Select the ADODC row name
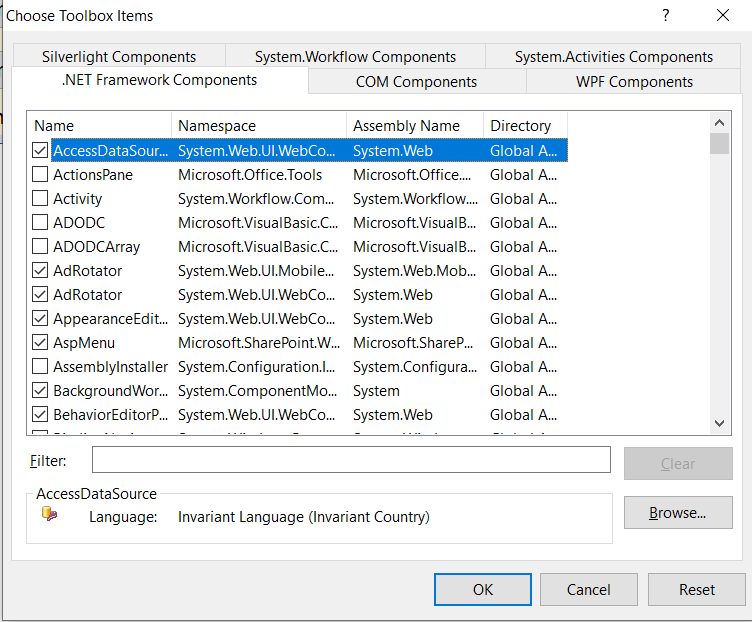The image size is (752, 622). coord(79,223)
